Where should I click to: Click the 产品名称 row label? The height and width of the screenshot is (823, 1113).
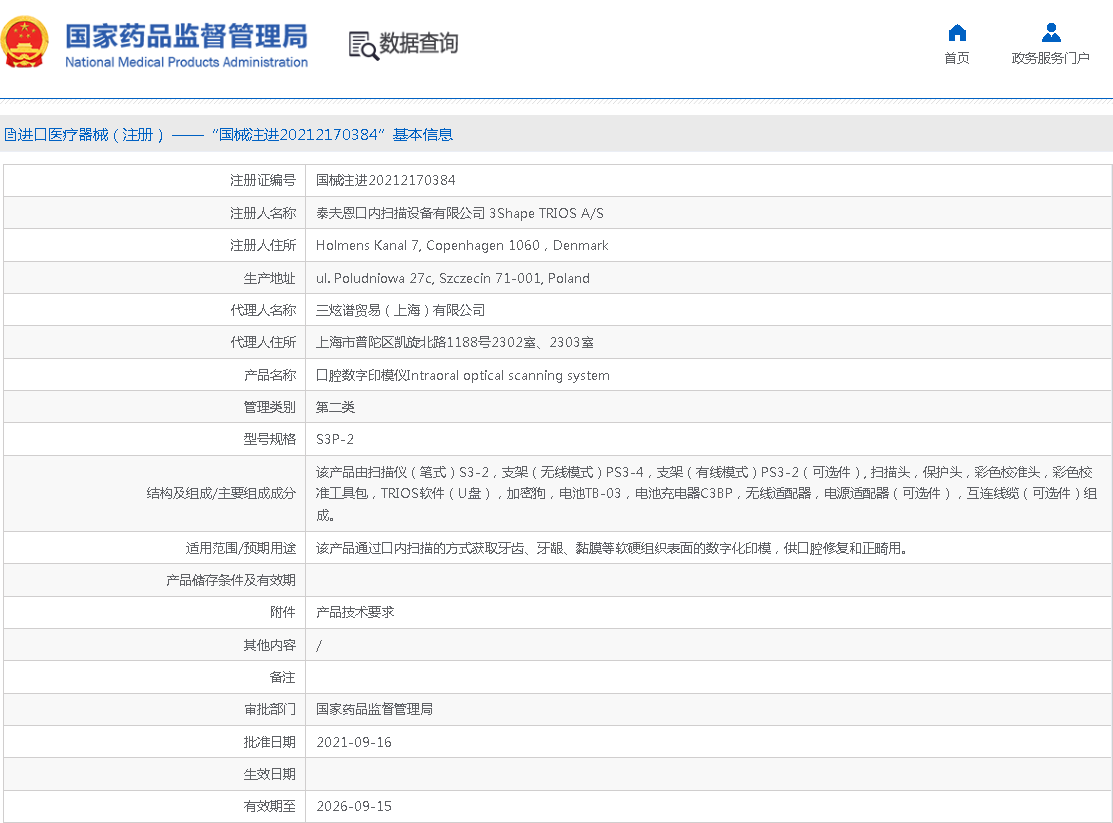pyautogui.click(x=269, y=375)
